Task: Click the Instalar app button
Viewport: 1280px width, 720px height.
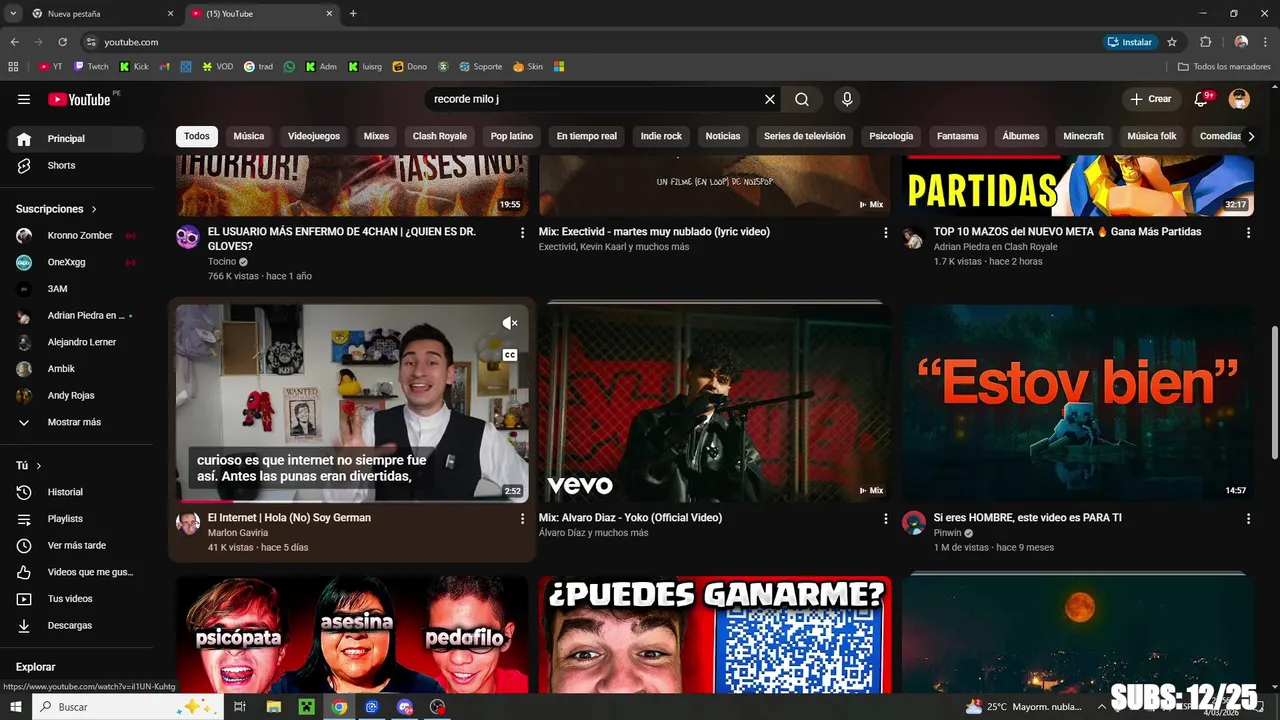Action: pyautogui.click(x=1130, y=42)
